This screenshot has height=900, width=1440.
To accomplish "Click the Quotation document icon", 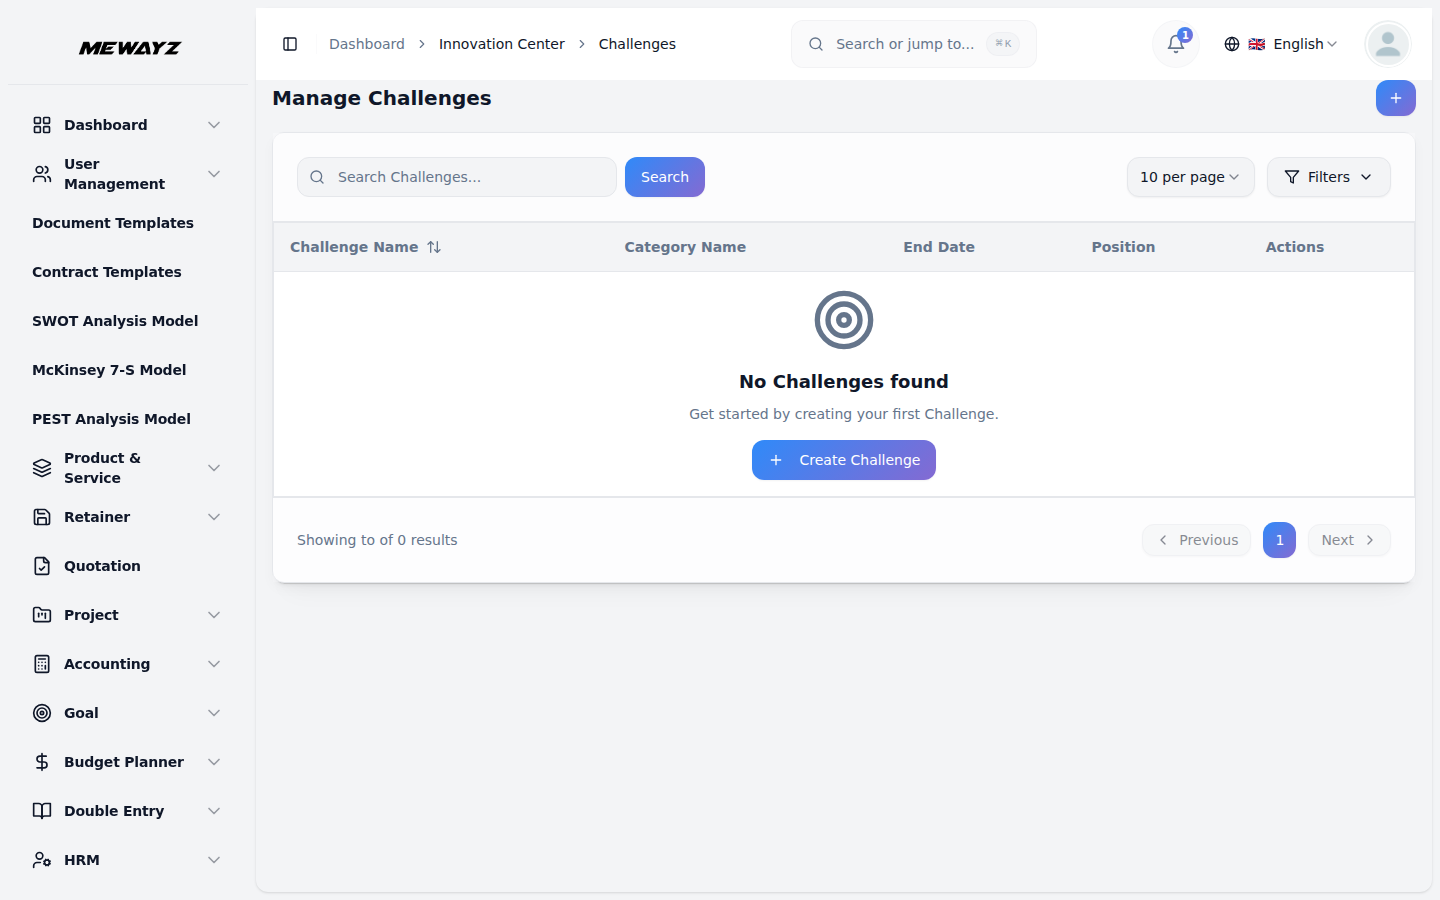I will [x=42, y=566].
